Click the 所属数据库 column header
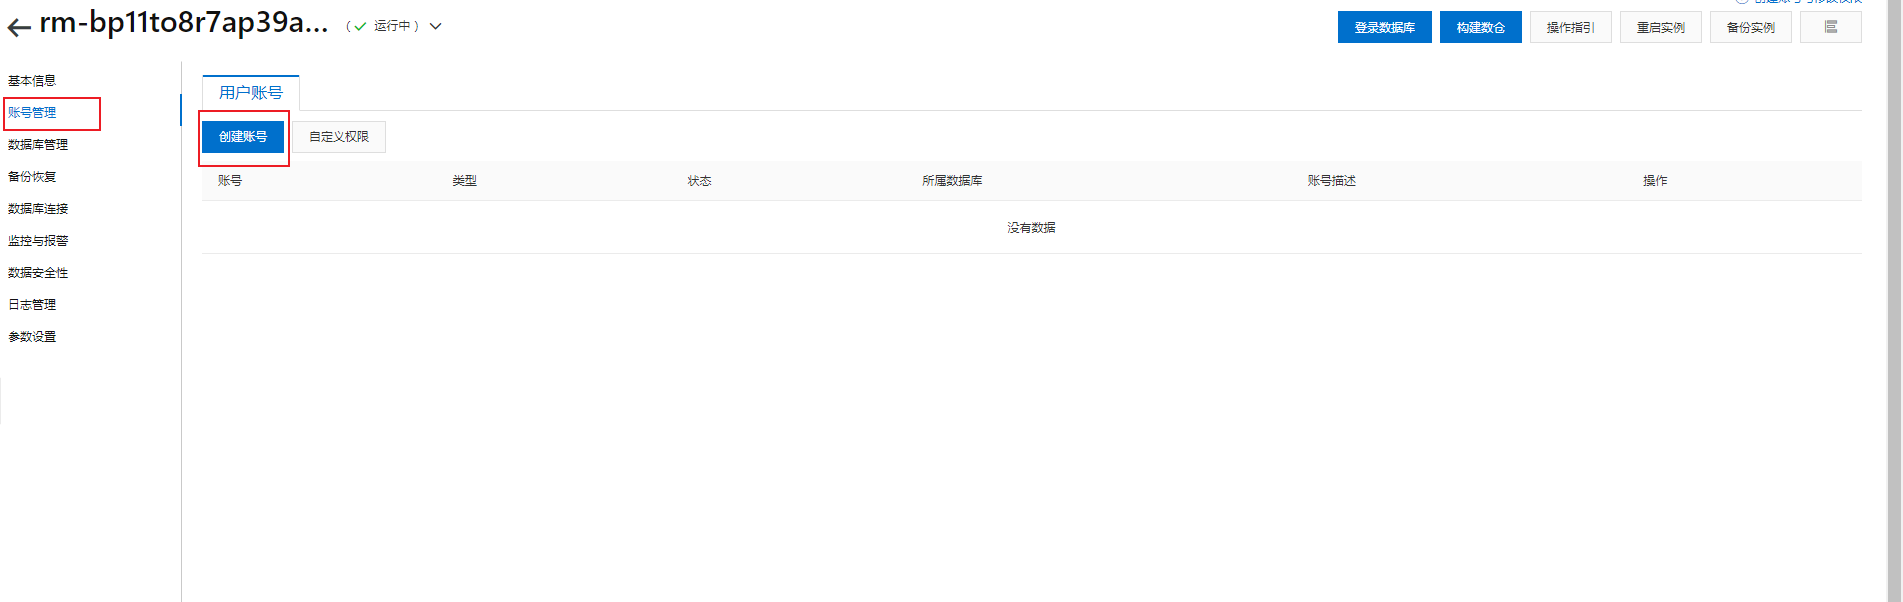The height and width of the screenshot is (602, 1903). [952, 181]
